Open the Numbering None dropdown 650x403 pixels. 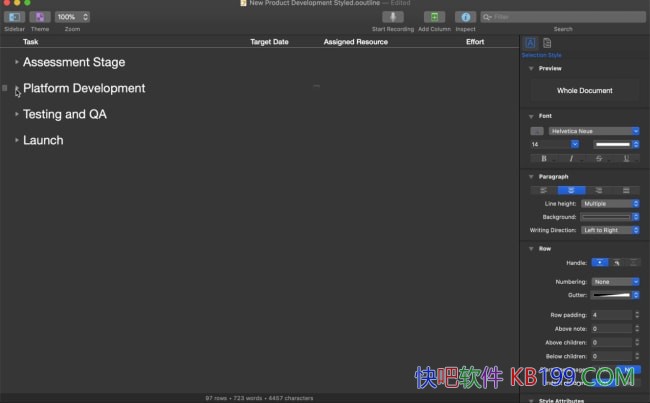610,282
